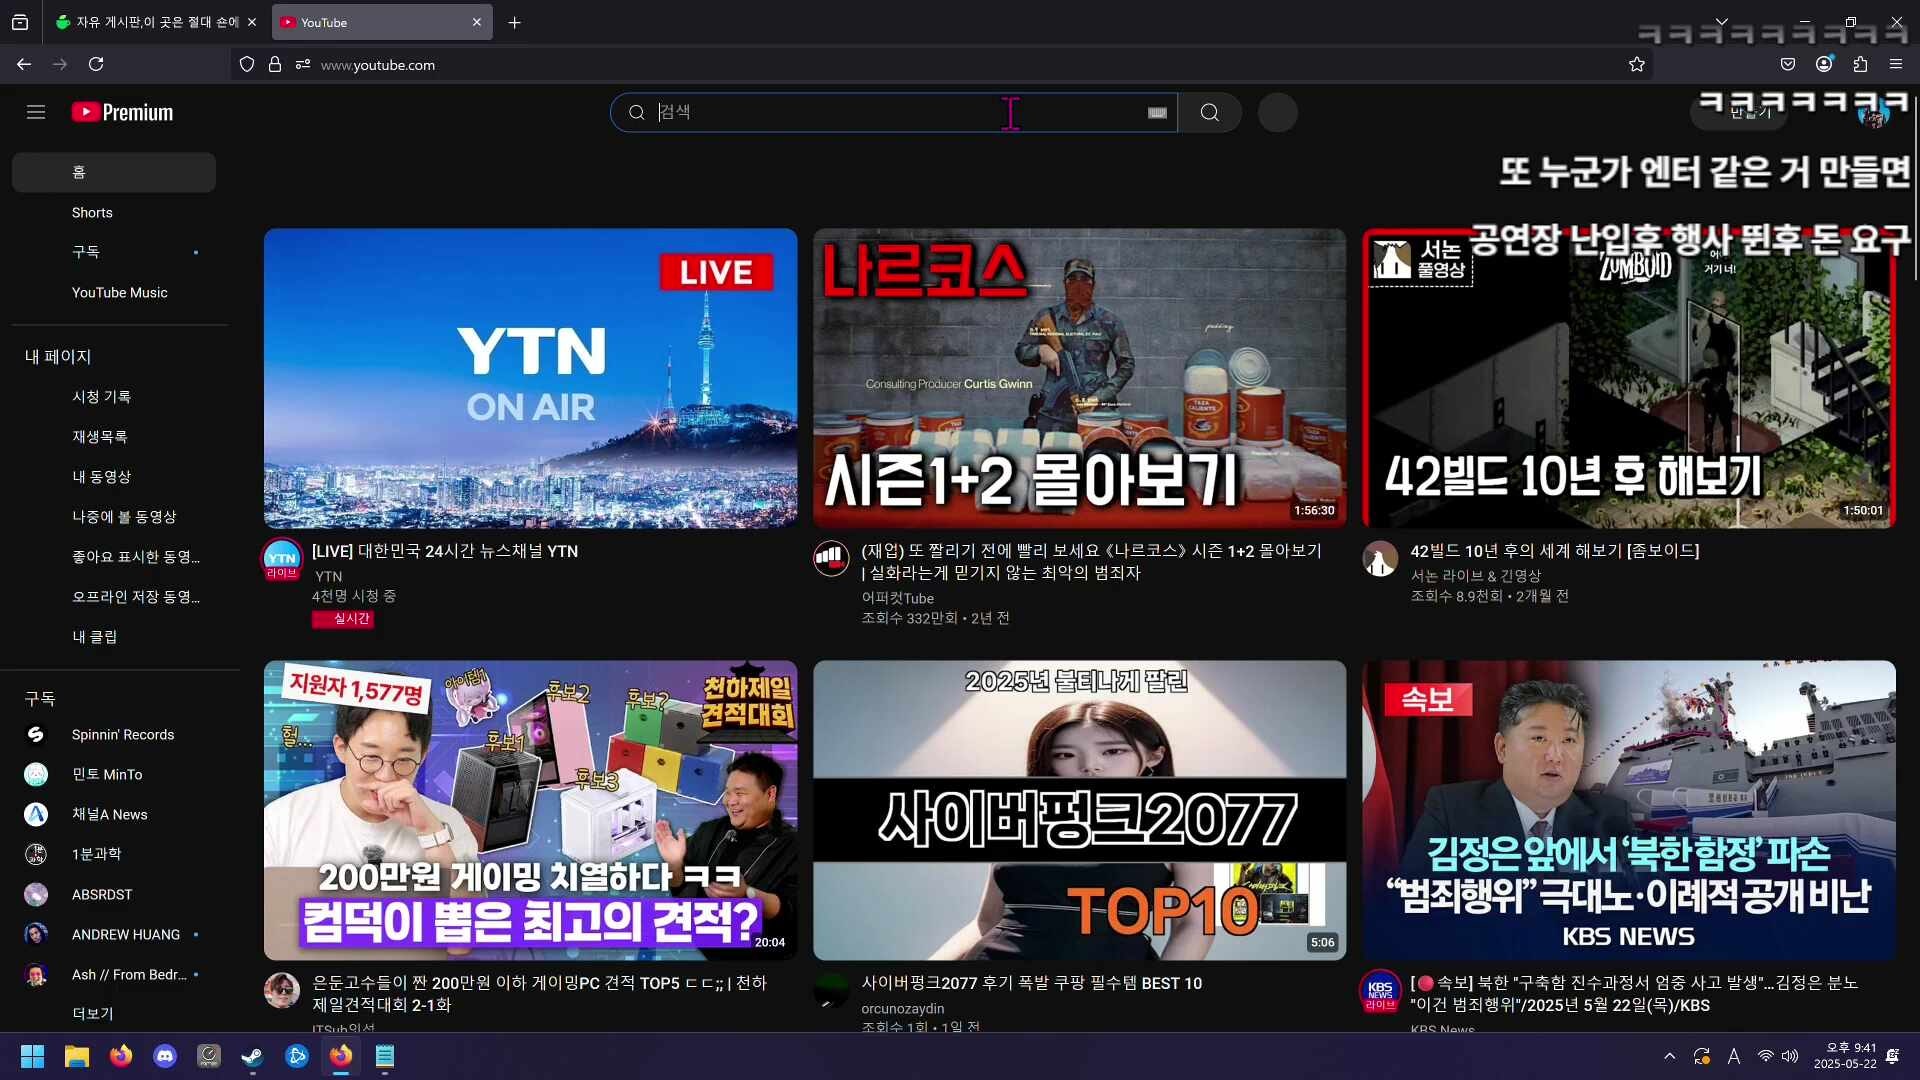Play the 나르코스 시즌1+2 몰아보기 thumbnail
This screenshot has width=1920, height=1080.
coord(1079,378)
